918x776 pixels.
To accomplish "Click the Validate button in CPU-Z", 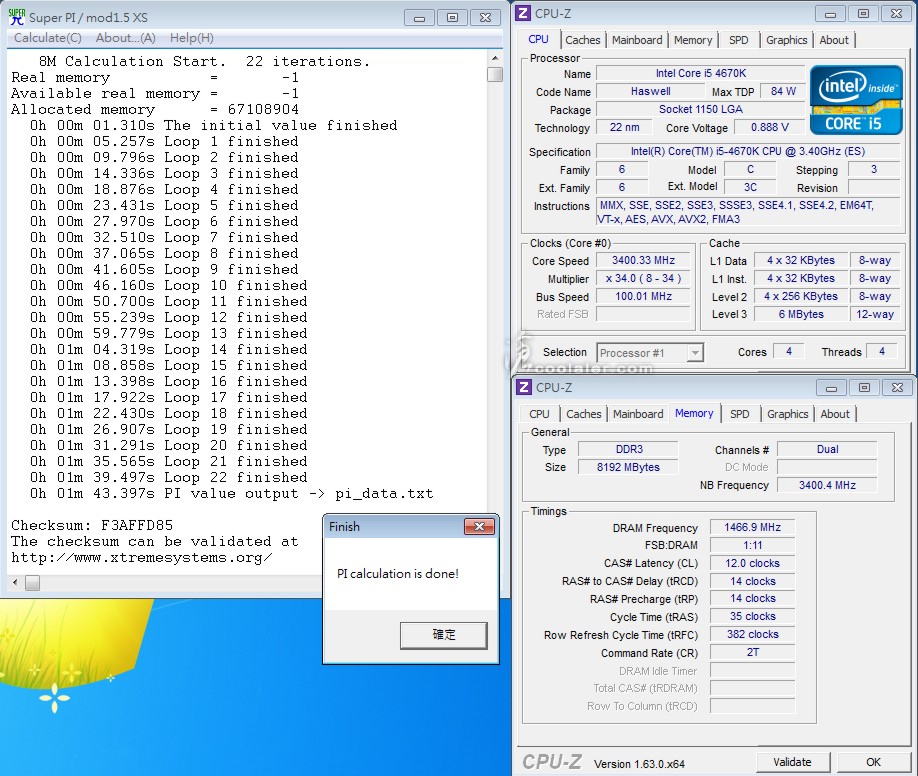I will coord(792,762).
